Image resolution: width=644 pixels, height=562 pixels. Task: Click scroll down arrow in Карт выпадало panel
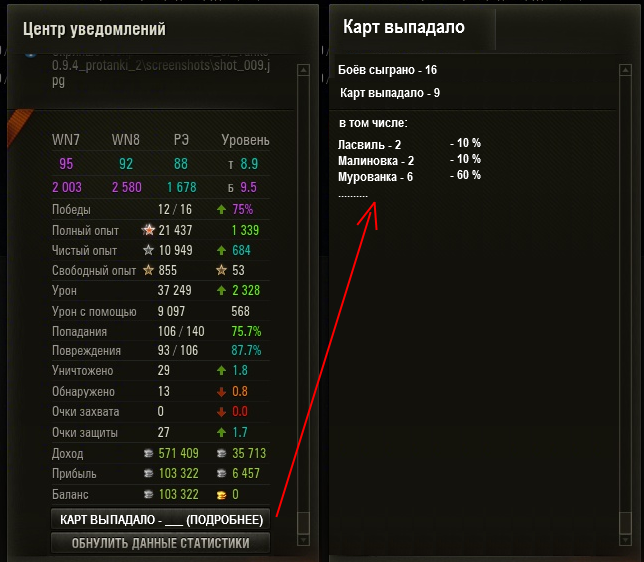[625, 540]
